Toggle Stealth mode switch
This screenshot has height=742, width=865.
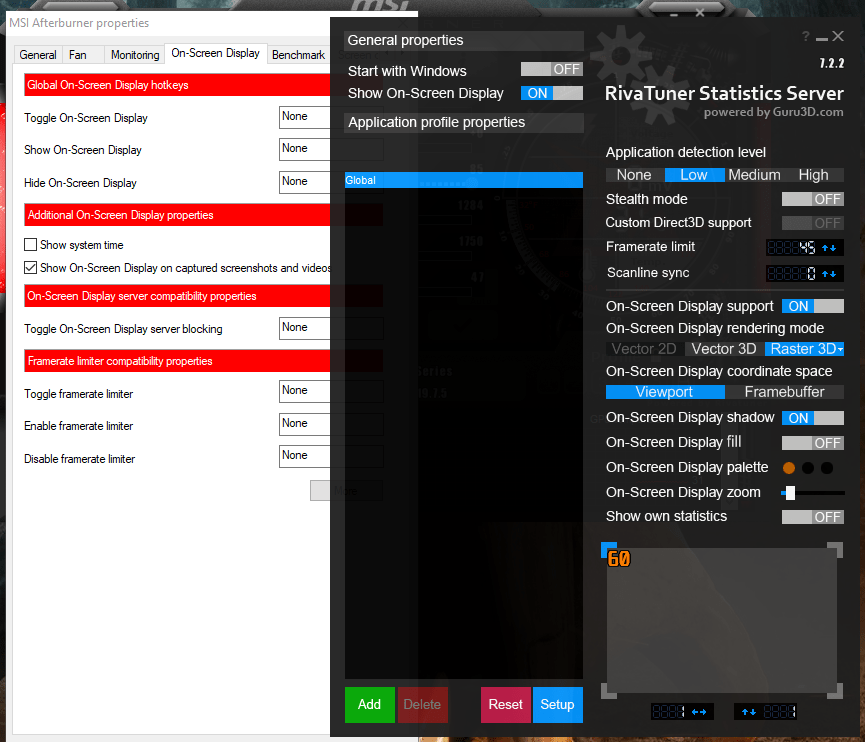click(813, 199)
